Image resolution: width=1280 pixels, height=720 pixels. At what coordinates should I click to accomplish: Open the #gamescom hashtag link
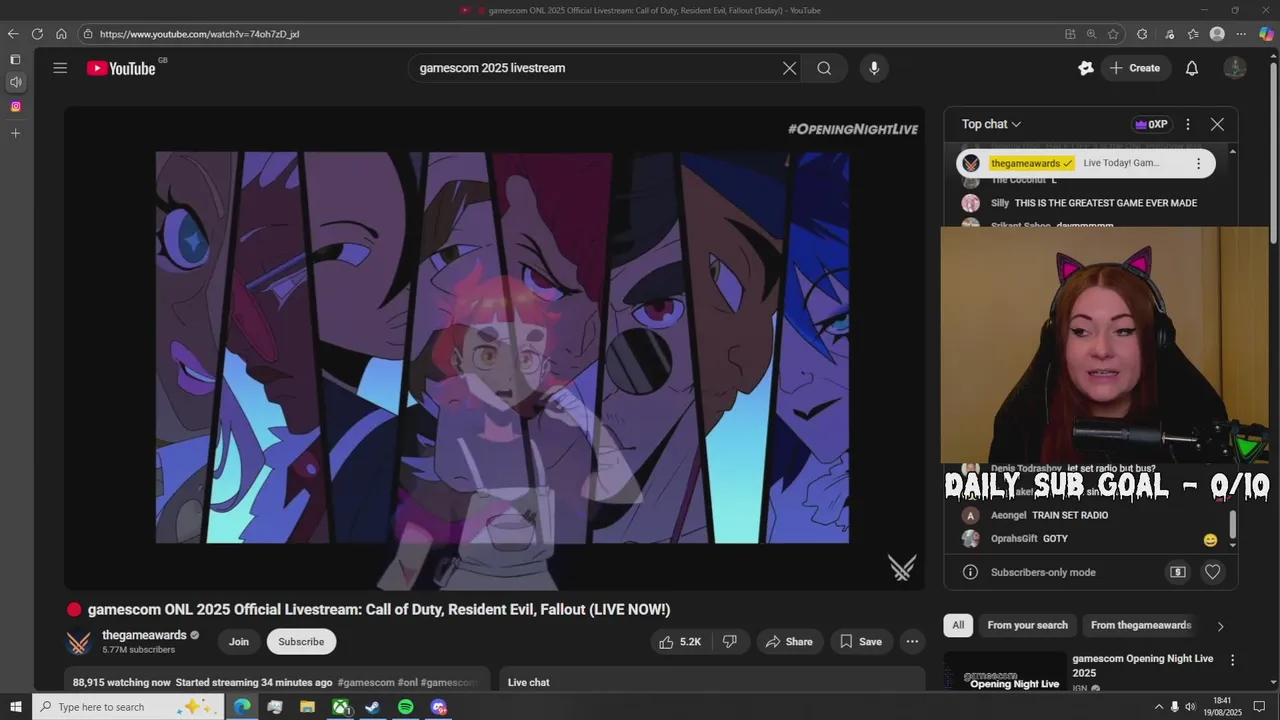[366, 682]
